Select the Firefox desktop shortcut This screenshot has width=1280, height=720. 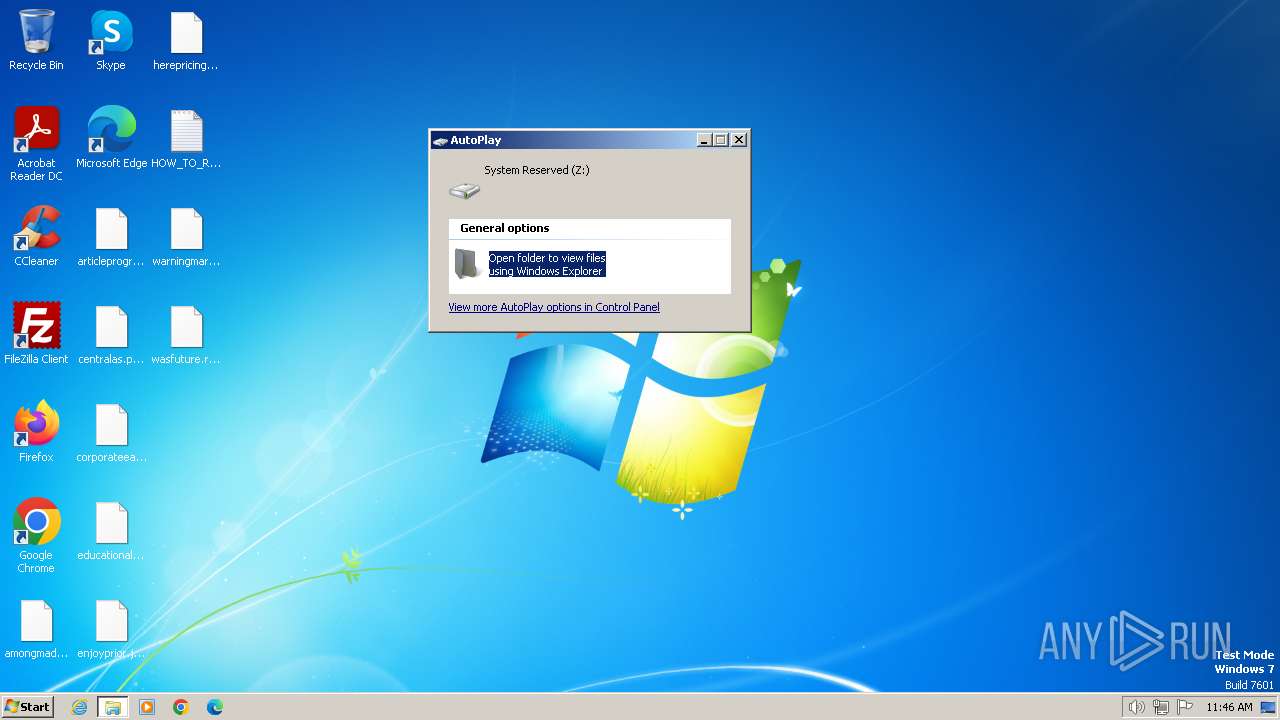click(36, 433)
